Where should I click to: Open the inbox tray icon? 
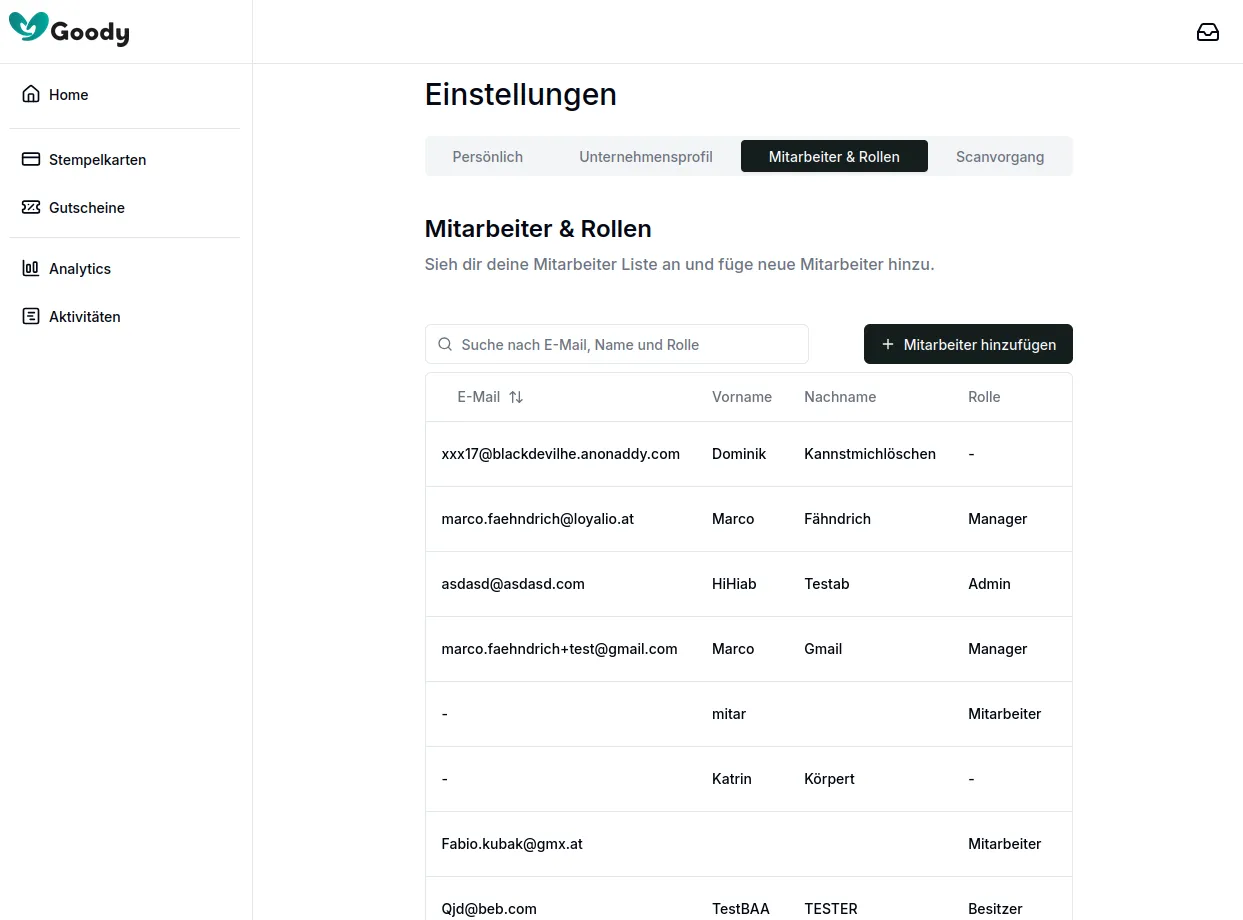pos(1208,32)
